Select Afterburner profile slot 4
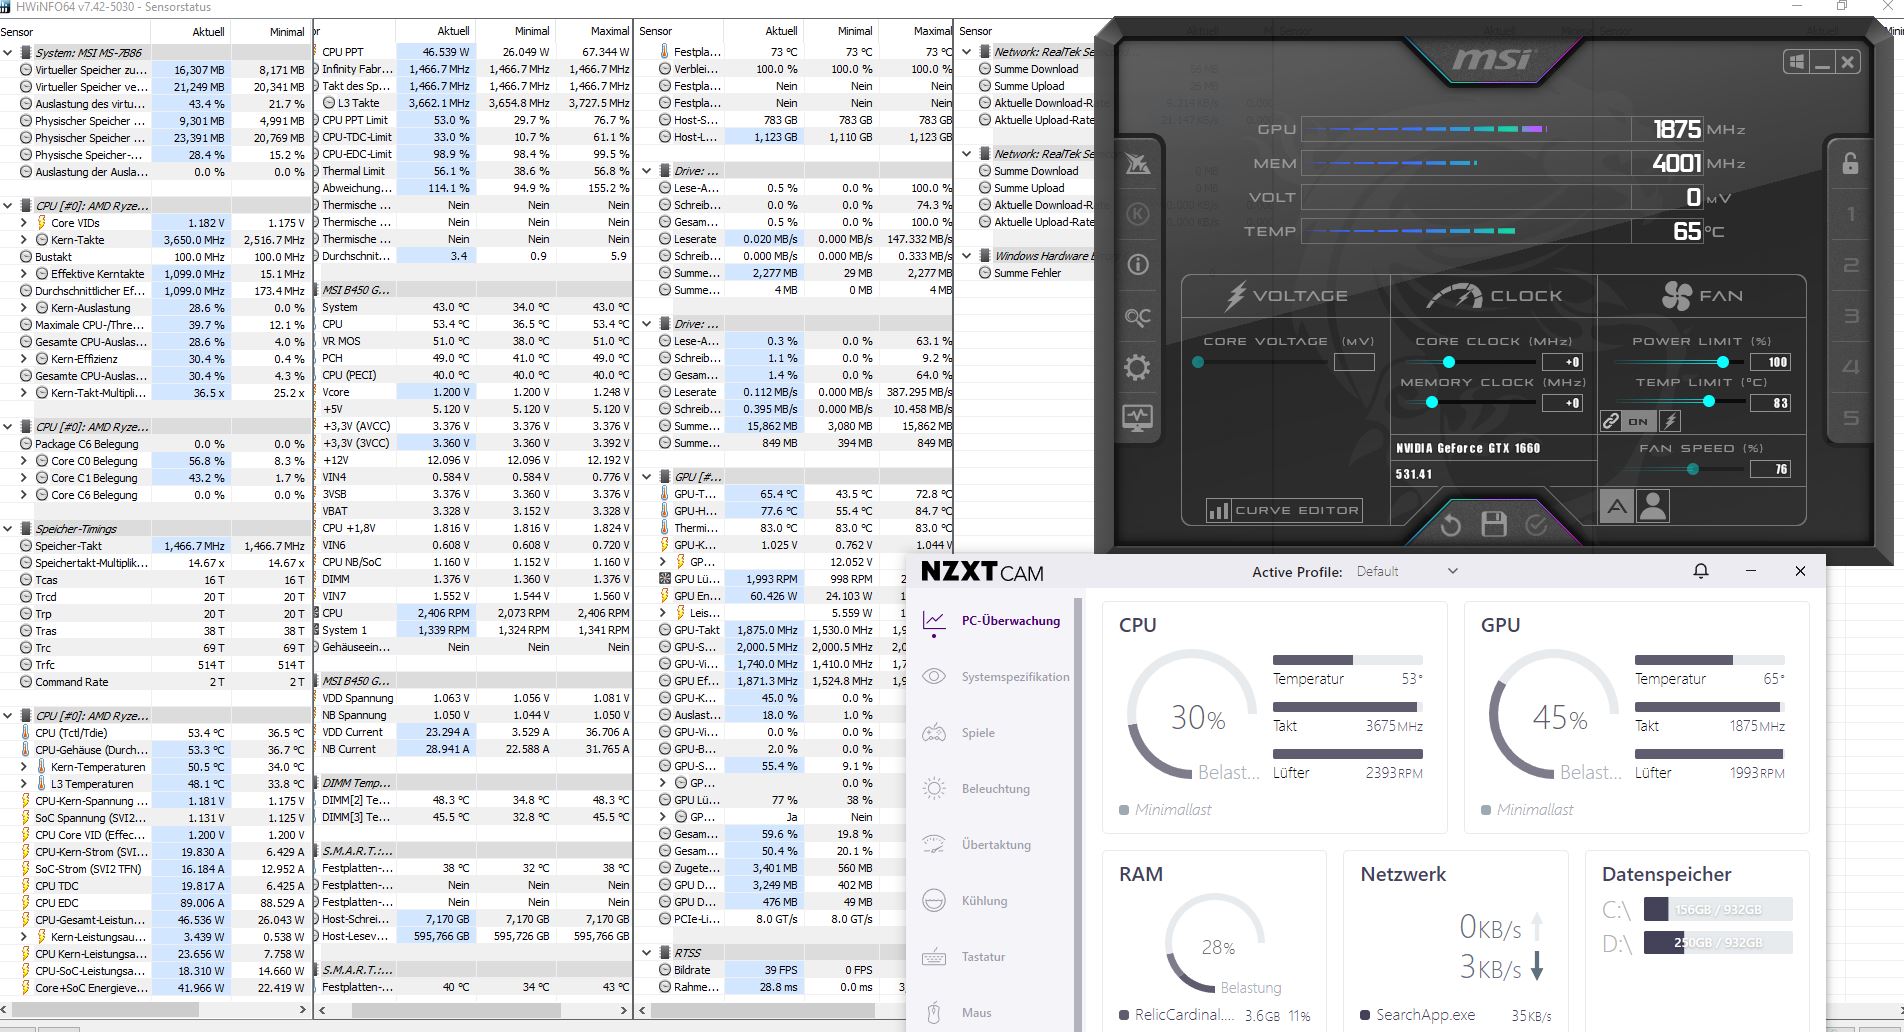 coord(1851,367)
